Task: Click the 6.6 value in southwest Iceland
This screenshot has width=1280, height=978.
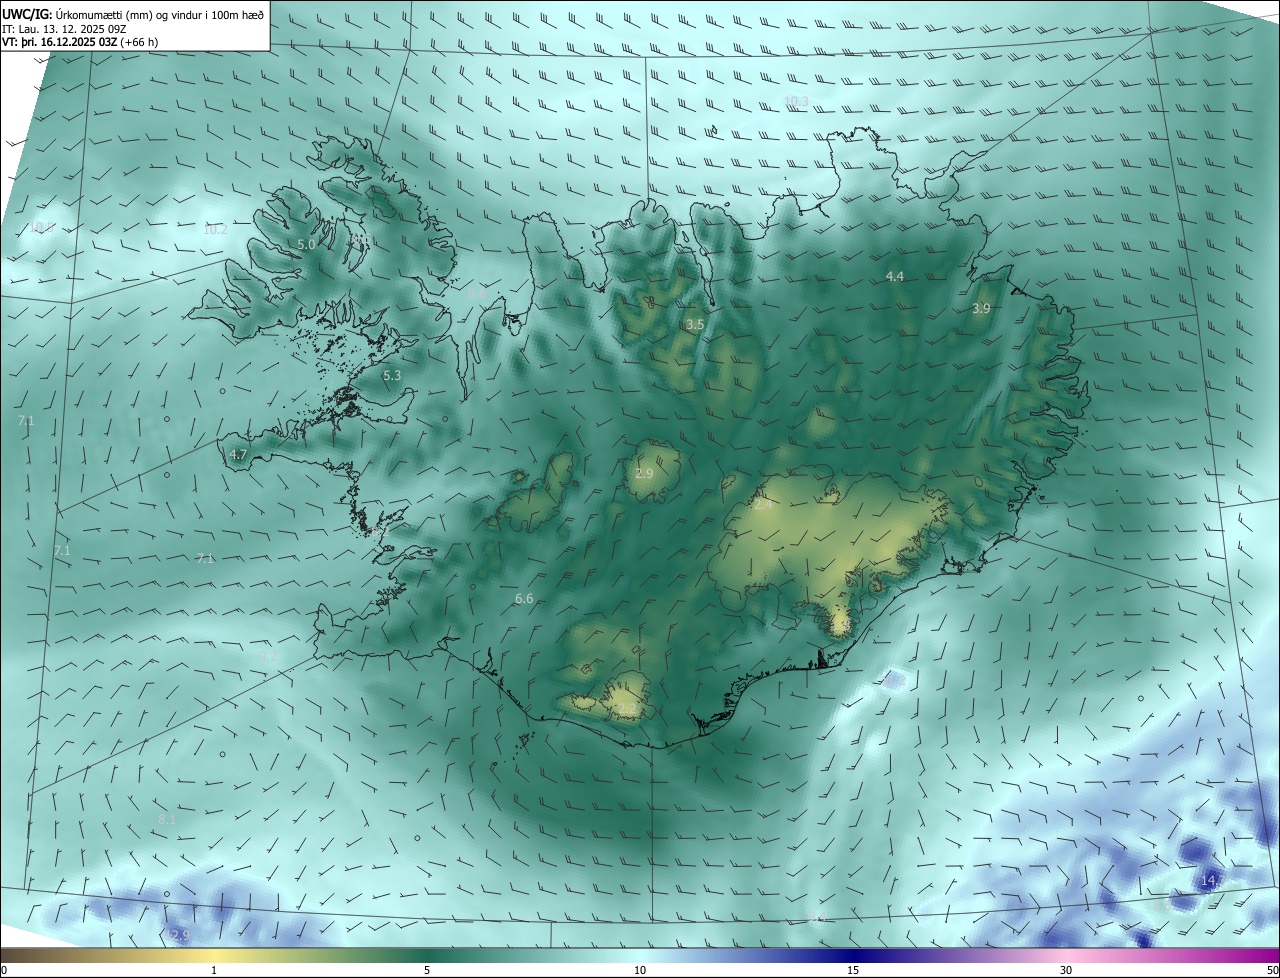Action: 524,598
